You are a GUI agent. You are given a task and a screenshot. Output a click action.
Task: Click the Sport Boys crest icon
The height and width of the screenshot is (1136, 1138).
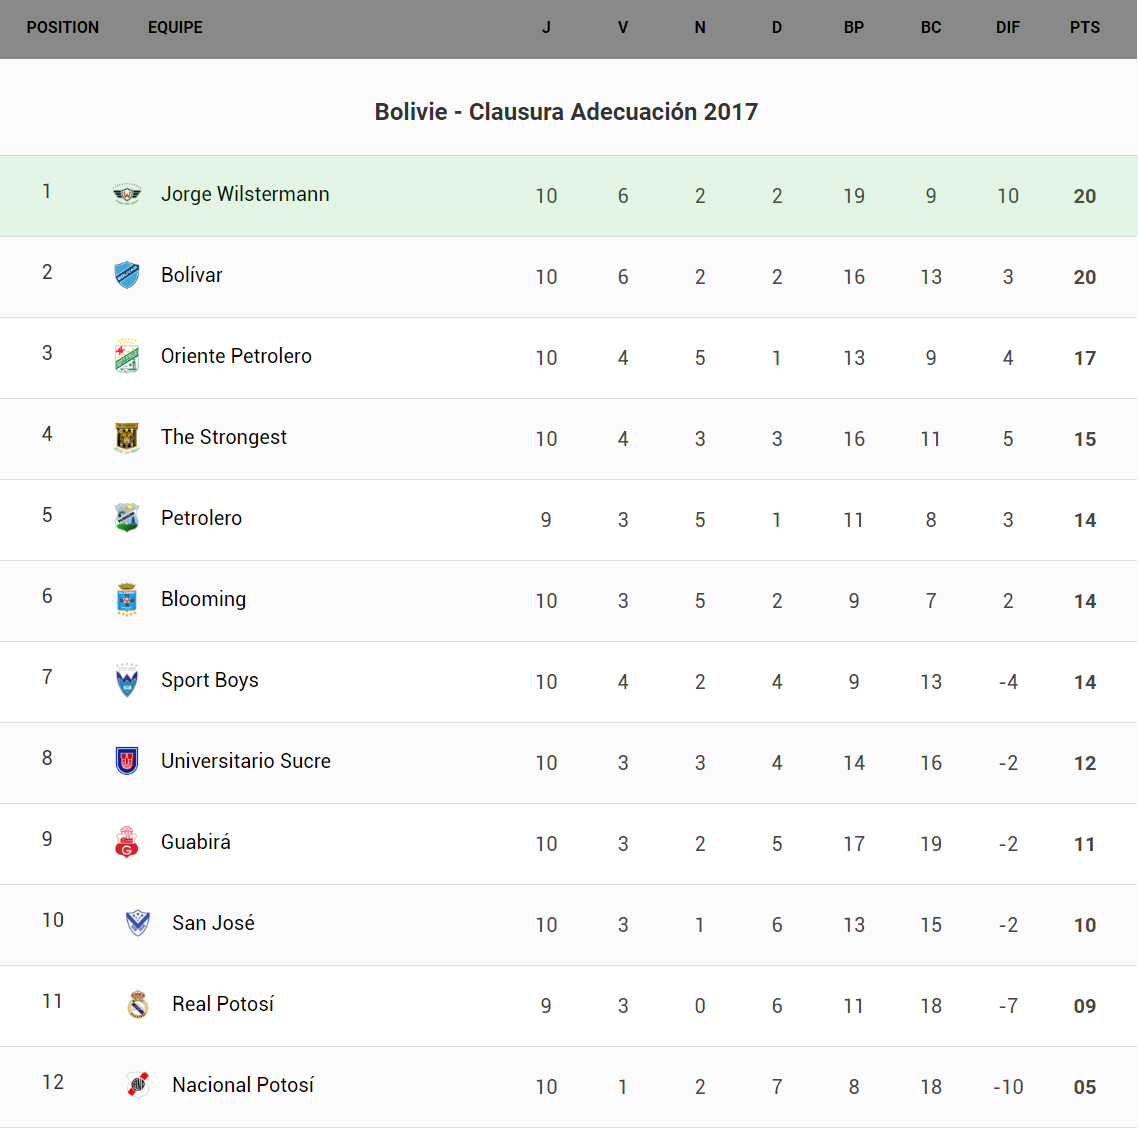click(127, 680)
